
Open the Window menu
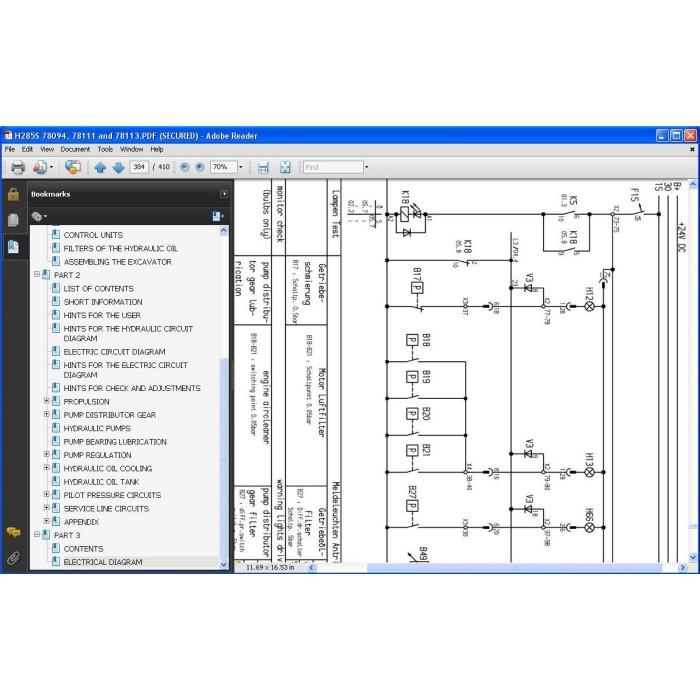(x=131, y=149)
